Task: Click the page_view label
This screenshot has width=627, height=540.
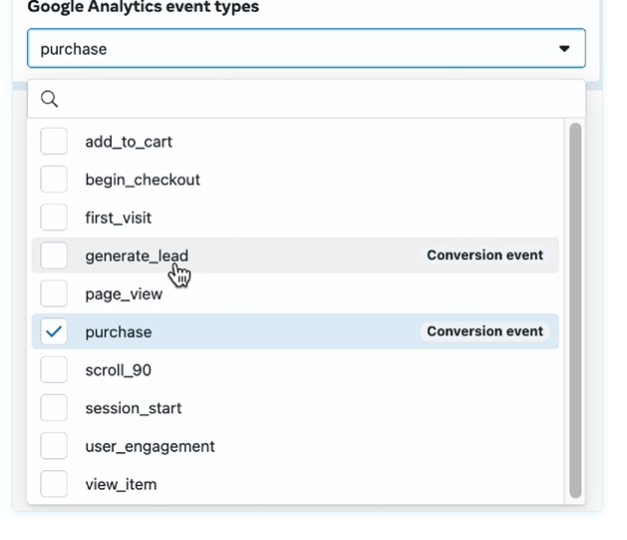Action: click(x=124, y=294)
